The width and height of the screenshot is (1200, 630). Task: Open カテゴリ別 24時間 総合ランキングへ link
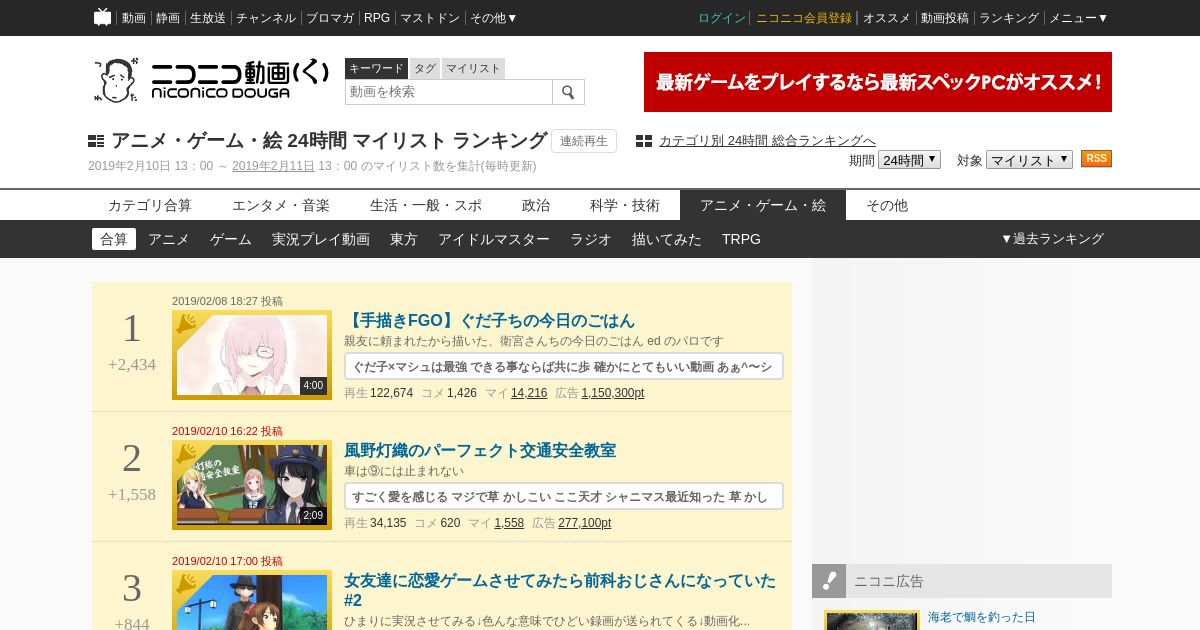tap(767, 140)
